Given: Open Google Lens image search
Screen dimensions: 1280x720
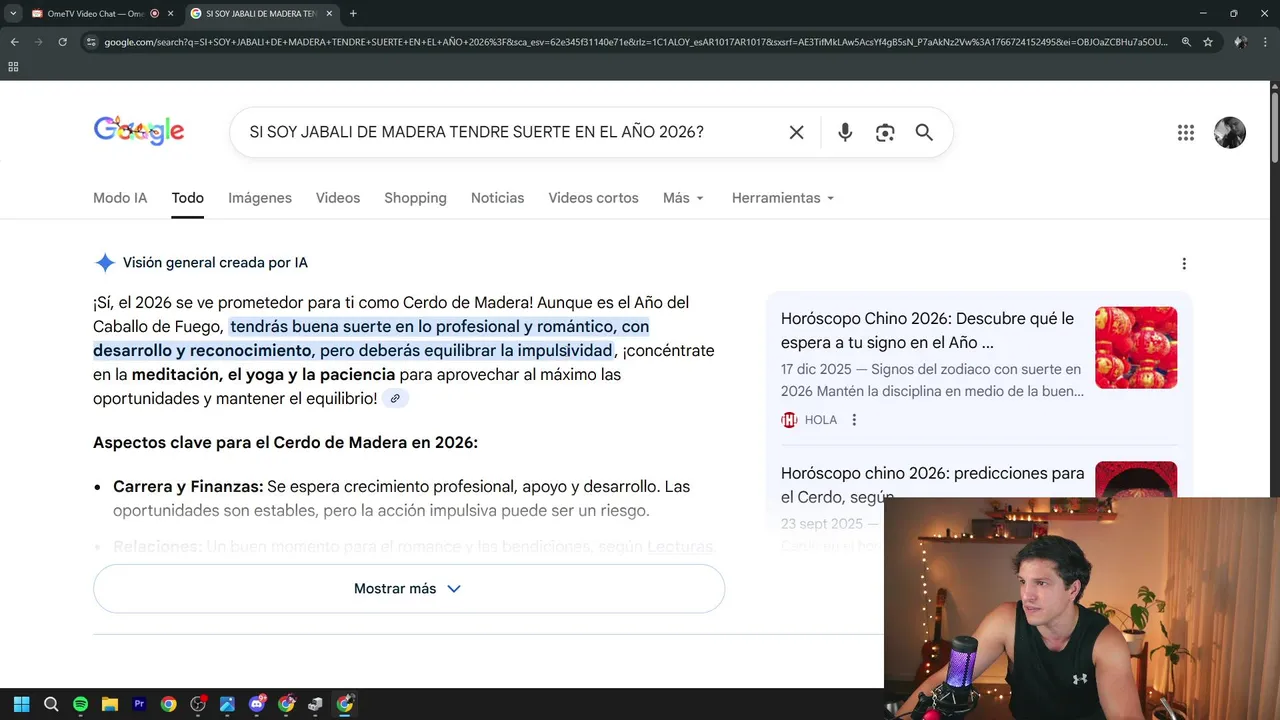Looking at the screenshot, I should (885, 132).
